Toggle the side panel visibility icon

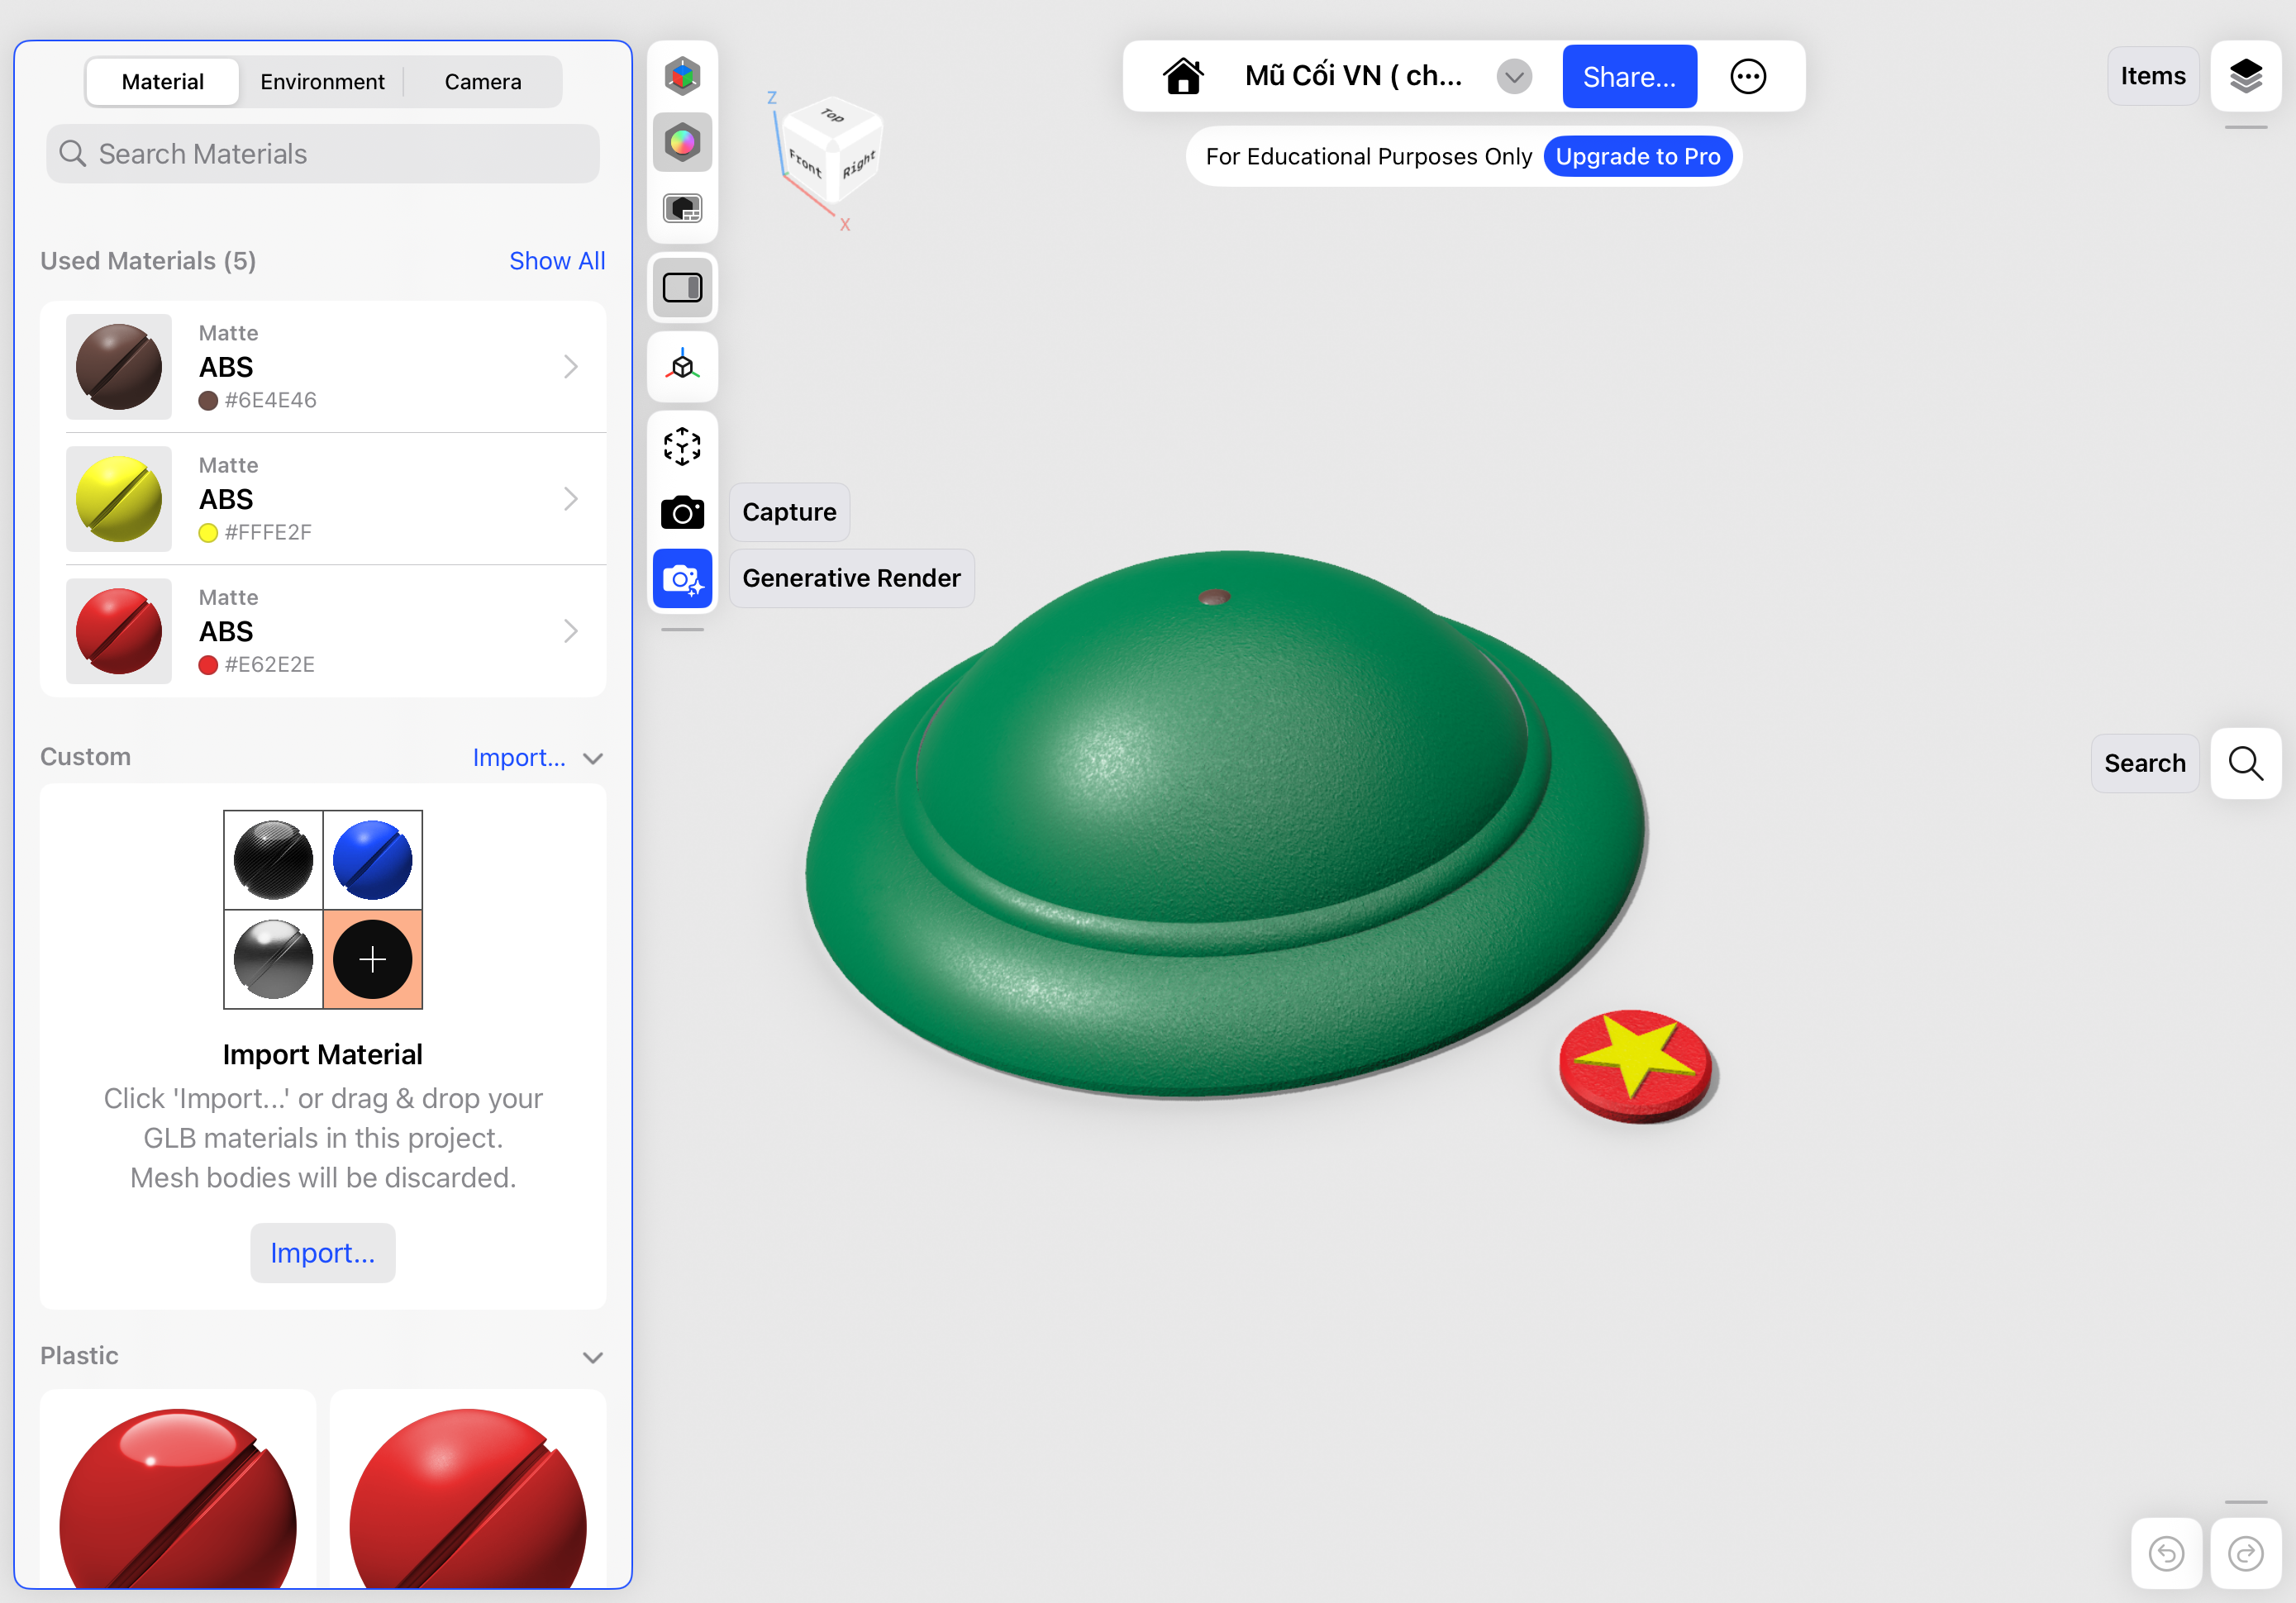682,288
